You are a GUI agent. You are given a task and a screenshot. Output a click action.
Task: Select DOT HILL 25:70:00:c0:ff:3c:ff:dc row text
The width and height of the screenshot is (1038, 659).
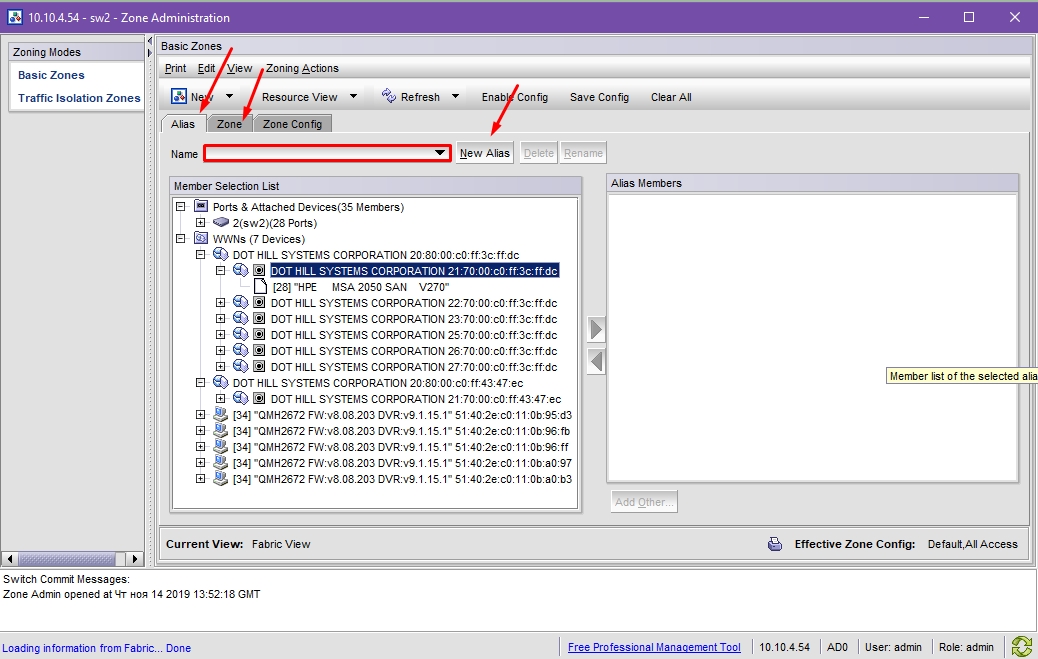click(x=414, y=334)
